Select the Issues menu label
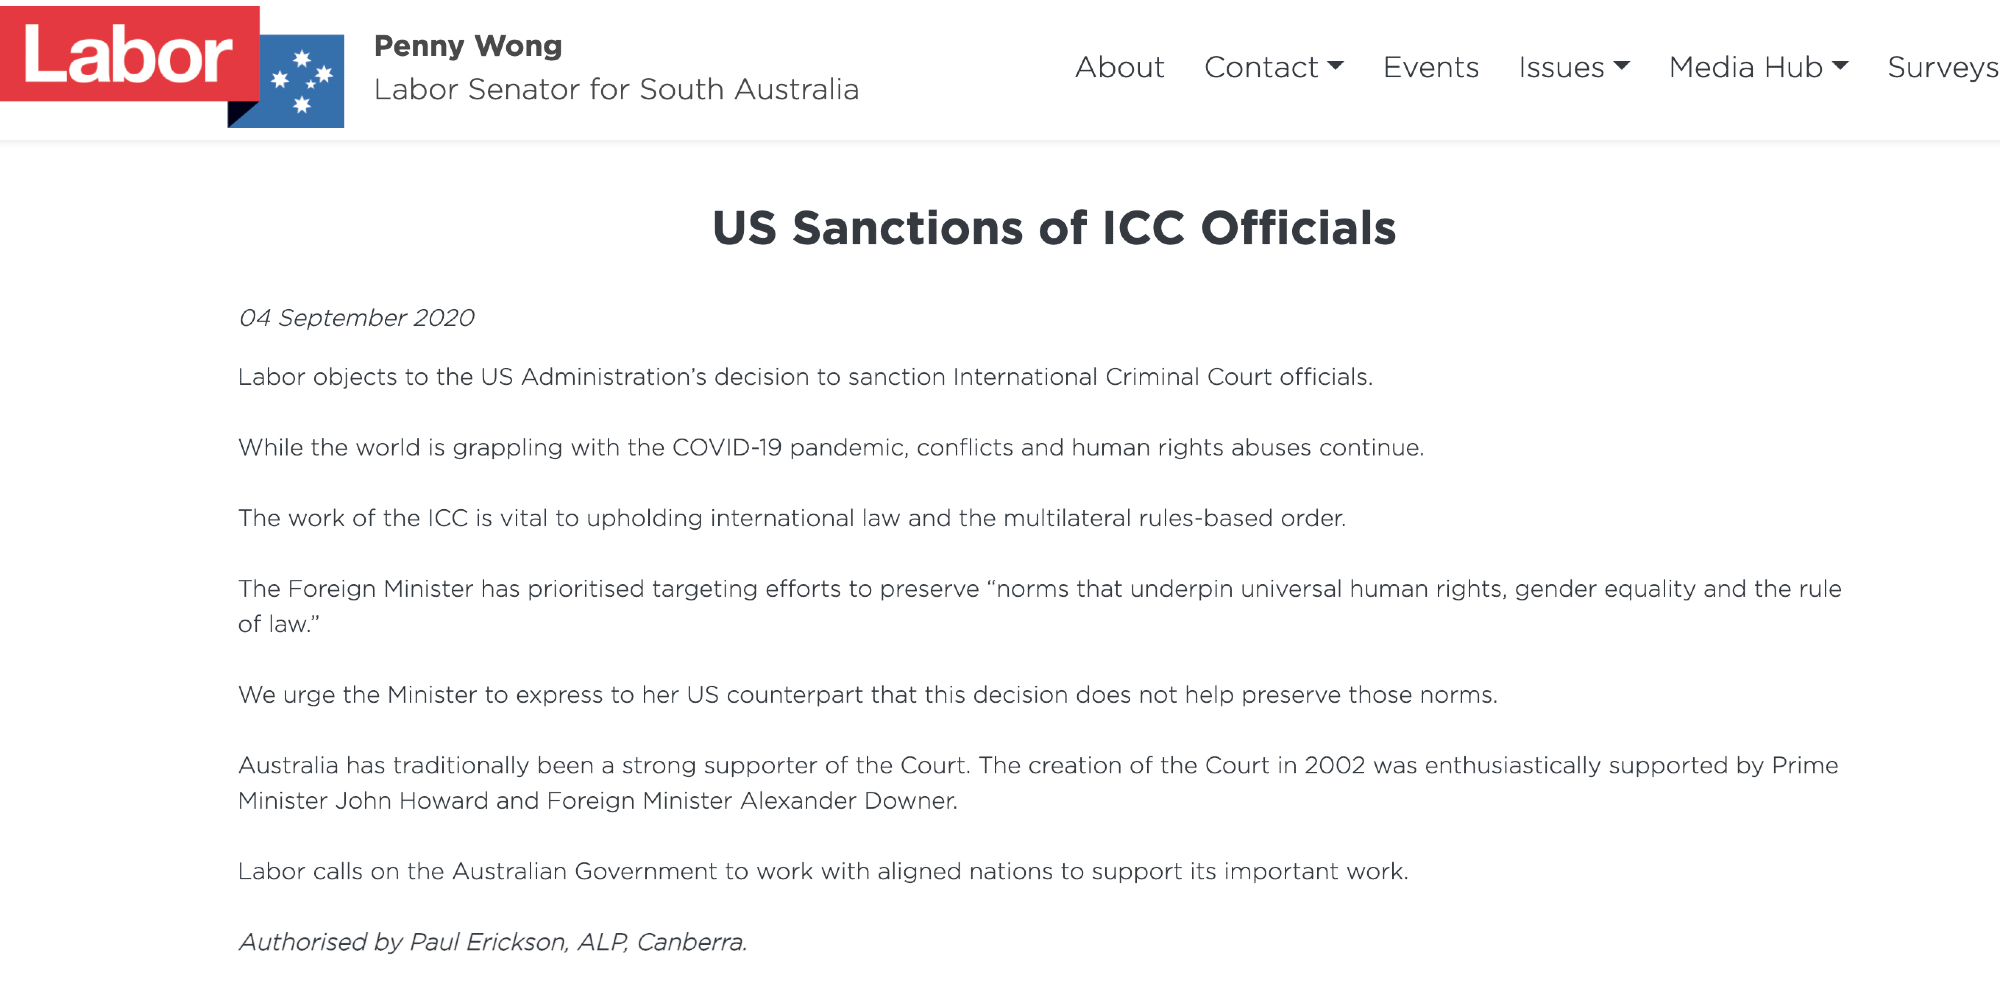This screenshot has height=986, width=2000. [1561, 67]
